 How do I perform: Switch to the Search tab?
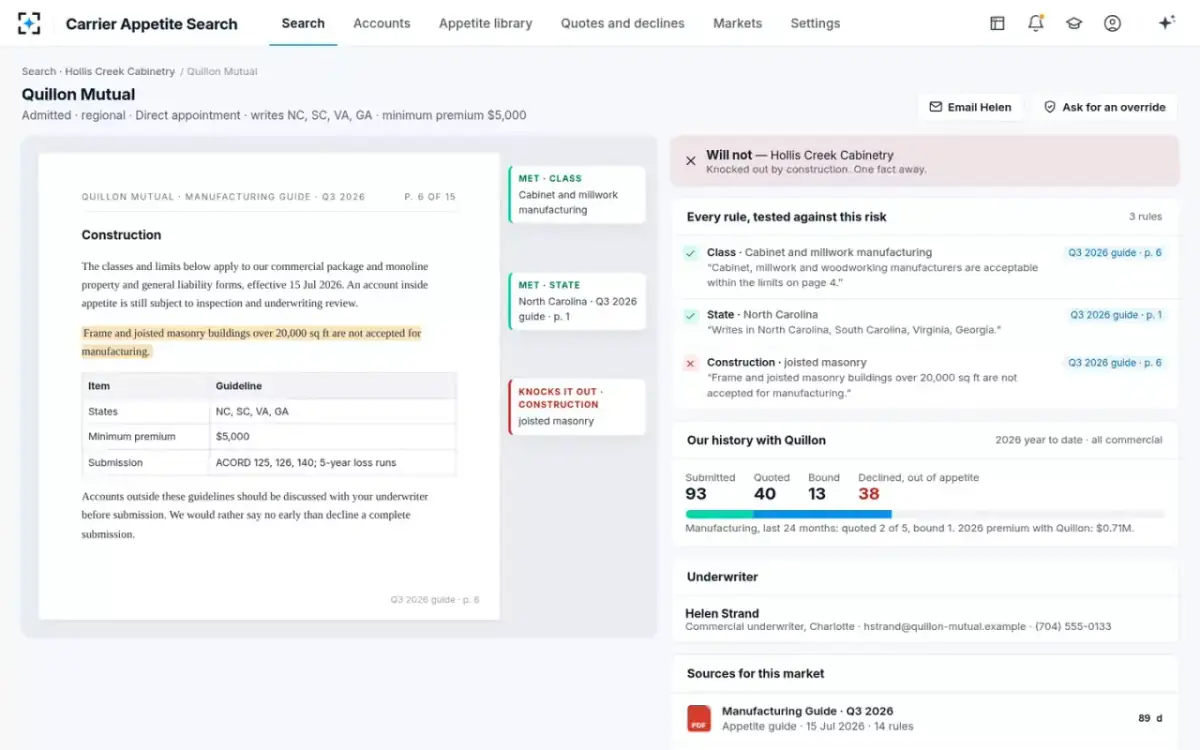[x=303, y=23]
